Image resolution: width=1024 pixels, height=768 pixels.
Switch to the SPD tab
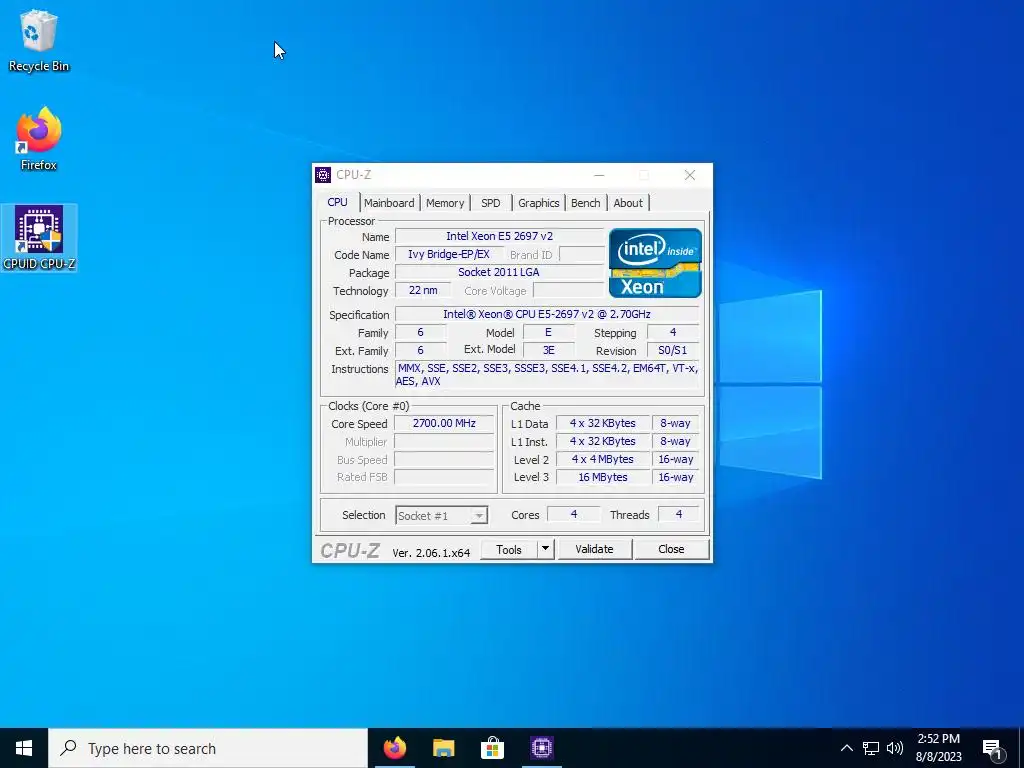[x=490, y=203]
